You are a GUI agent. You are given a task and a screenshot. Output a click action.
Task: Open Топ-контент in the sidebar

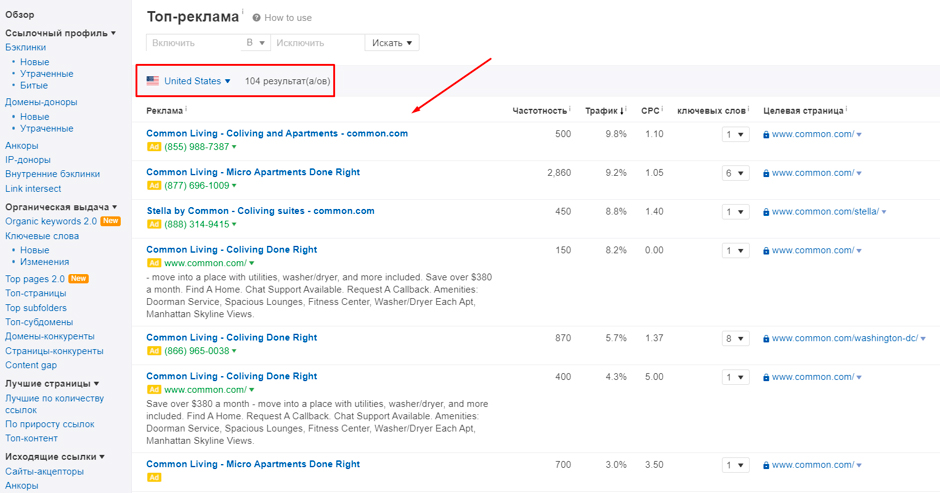pyautogui.click(x=32, y=438)
